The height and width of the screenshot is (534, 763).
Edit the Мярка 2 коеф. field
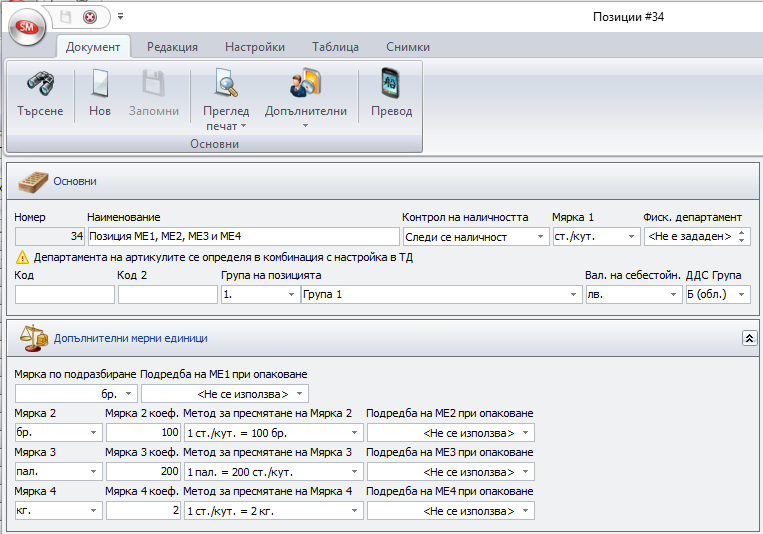click(x=143, y=433)
